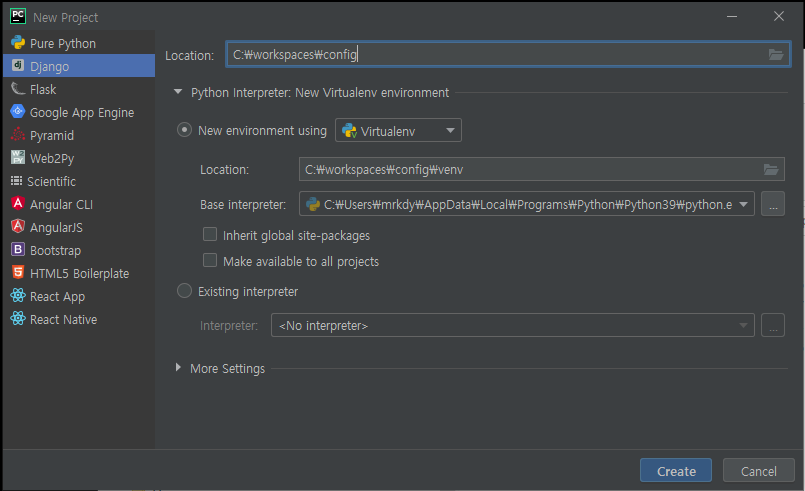Expand More Settings section

click(178, 368)
